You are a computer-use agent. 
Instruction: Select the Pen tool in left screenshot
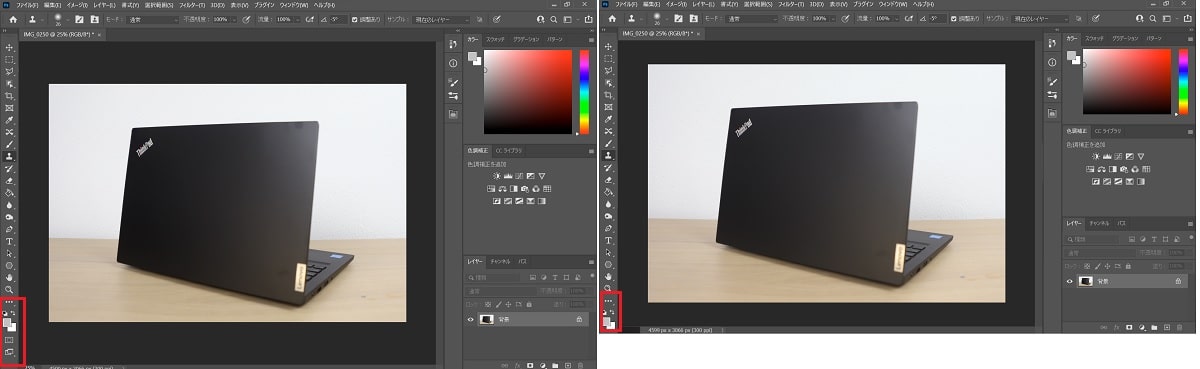click(9, 229)
